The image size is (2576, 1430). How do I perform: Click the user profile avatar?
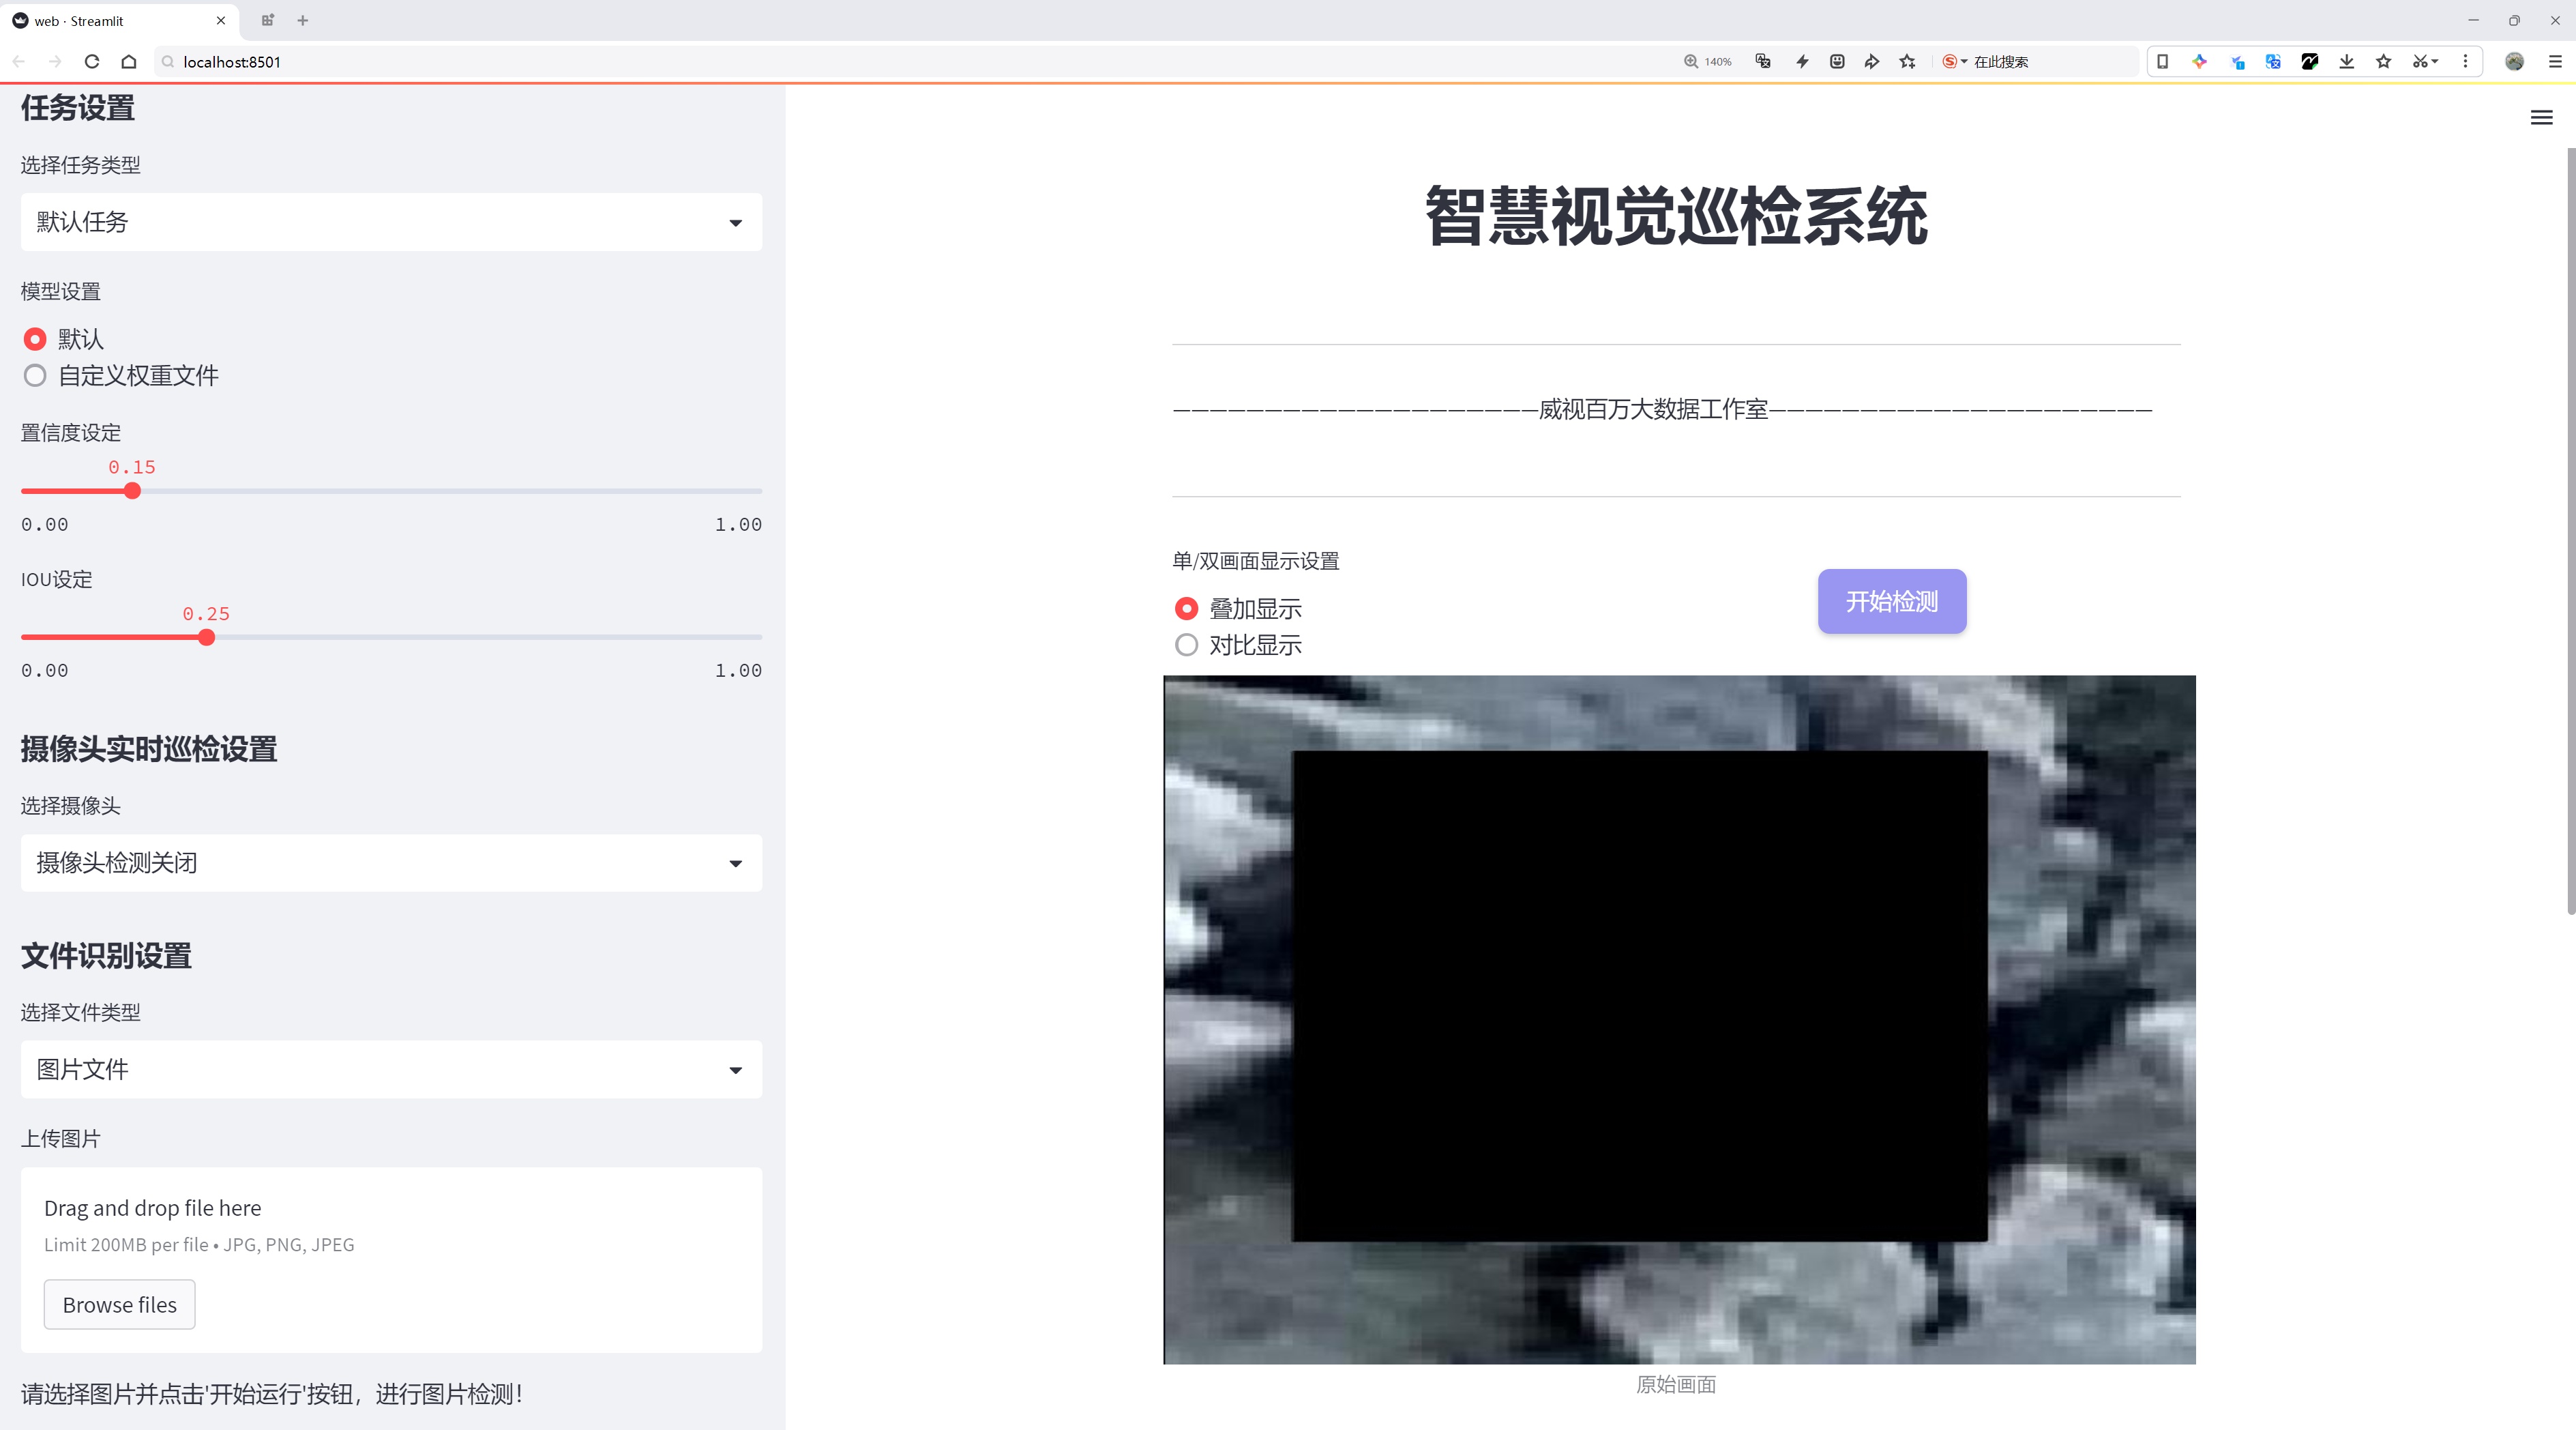pyautogui.click(x=2515, y=62)
